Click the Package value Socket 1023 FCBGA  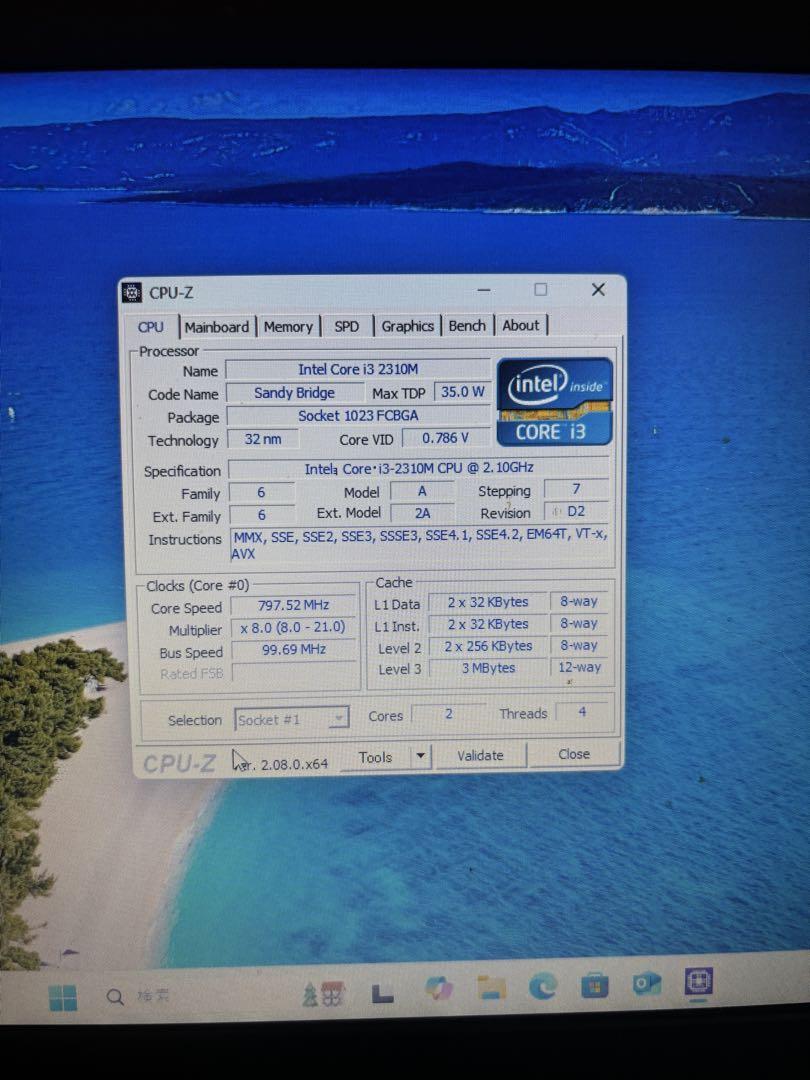tap(358, 415)
